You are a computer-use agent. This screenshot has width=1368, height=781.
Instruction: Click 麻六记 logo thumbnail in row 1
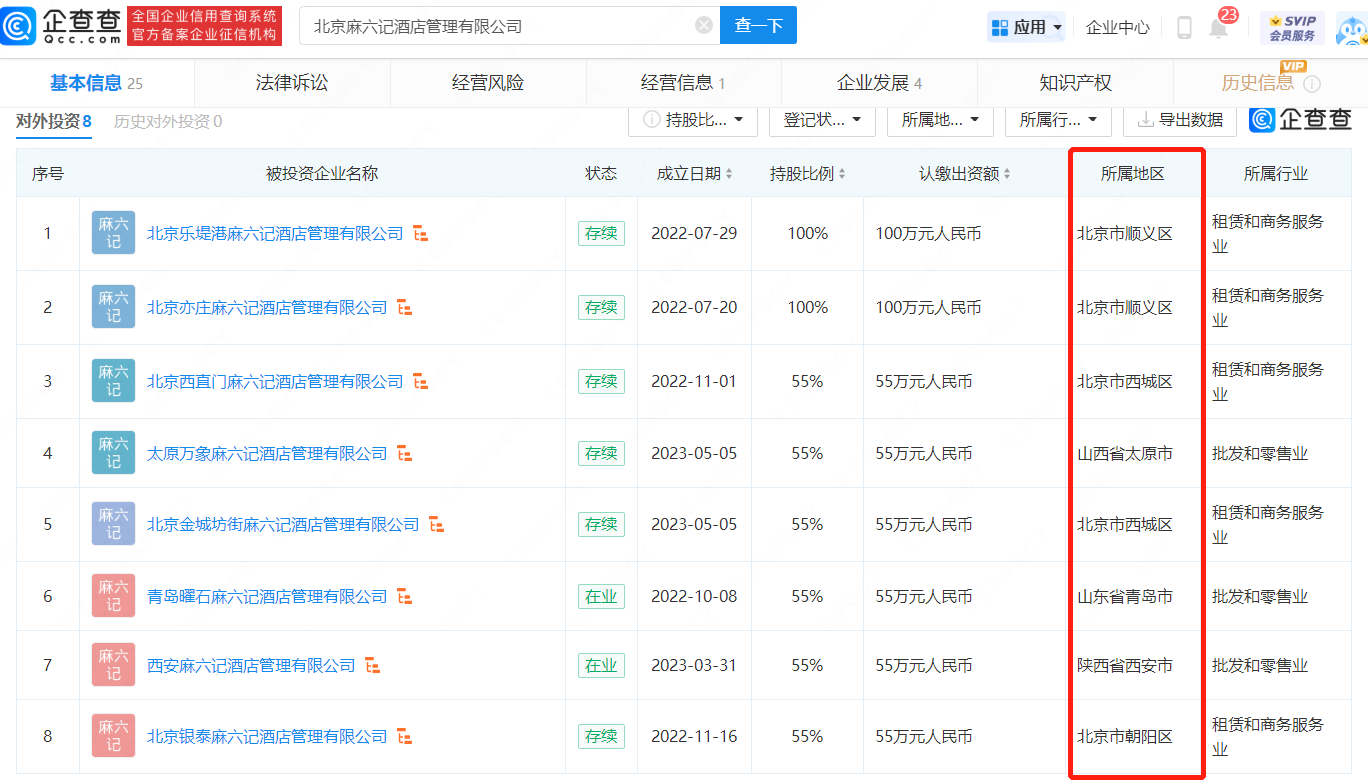click(x=113, y=233)
